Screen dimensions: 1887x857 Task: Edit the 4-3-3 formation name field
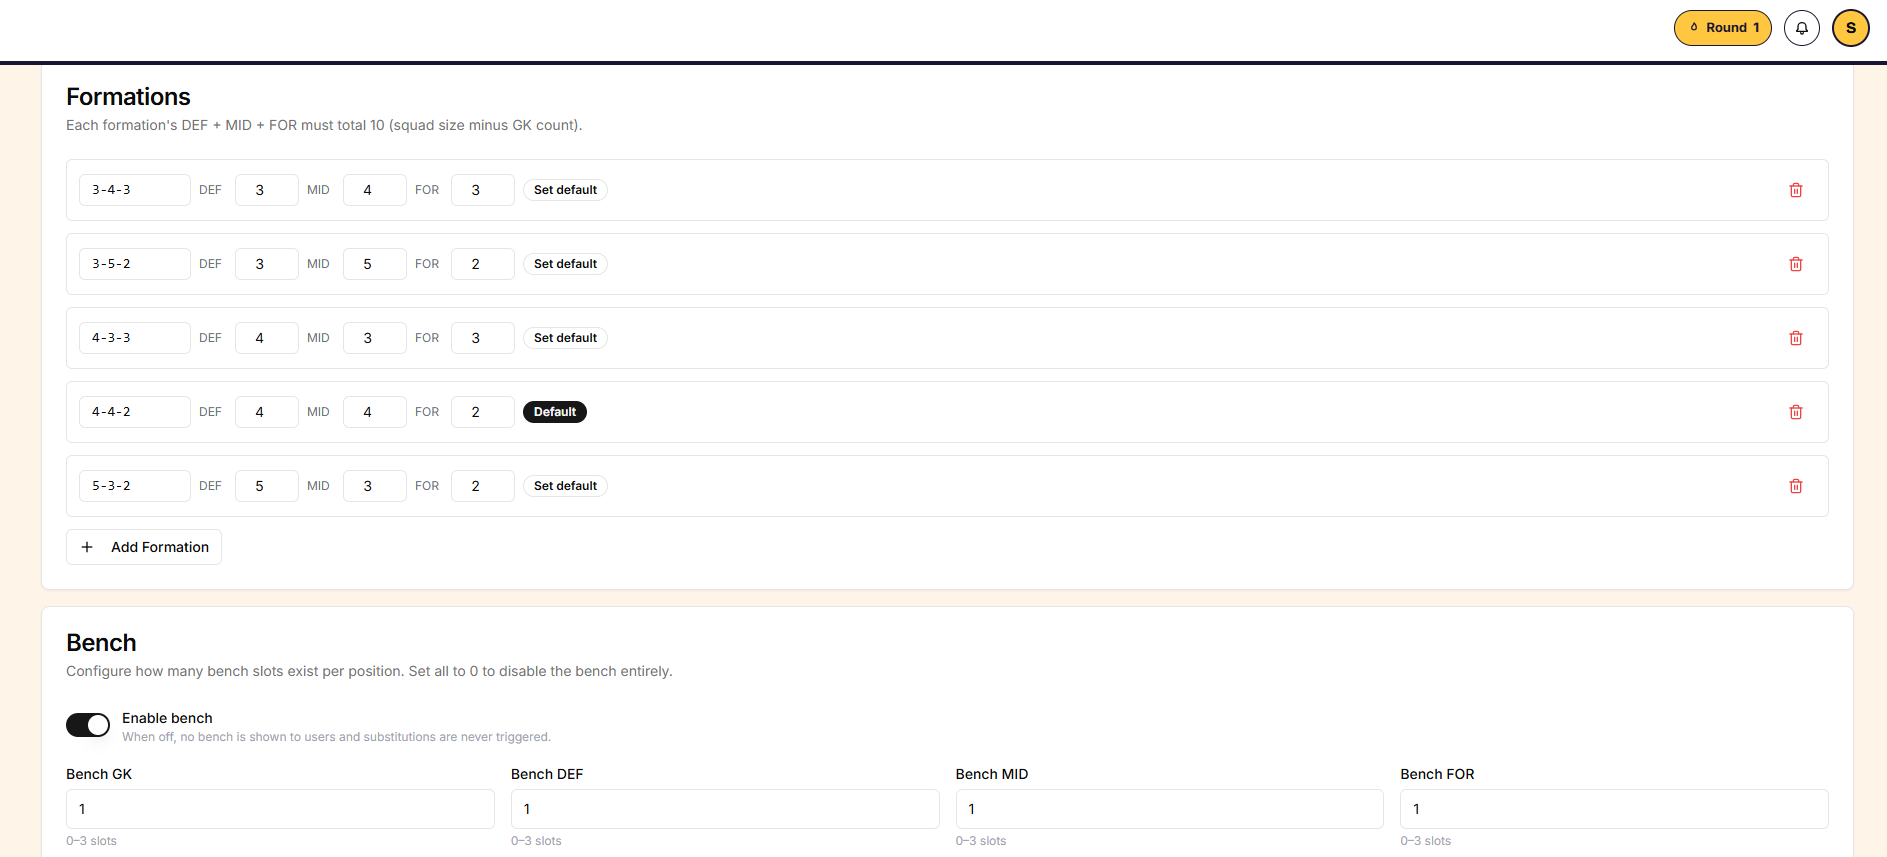[x=135, y=338]
